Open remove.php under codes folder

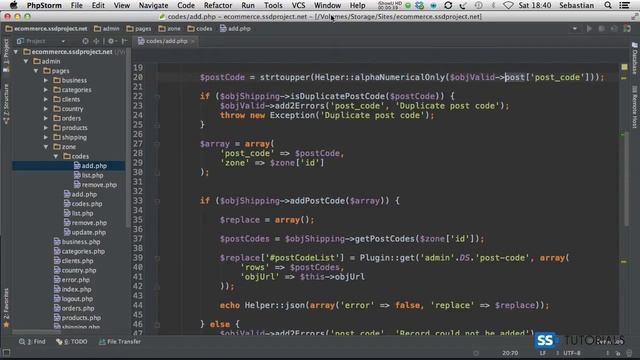point(95,185)
